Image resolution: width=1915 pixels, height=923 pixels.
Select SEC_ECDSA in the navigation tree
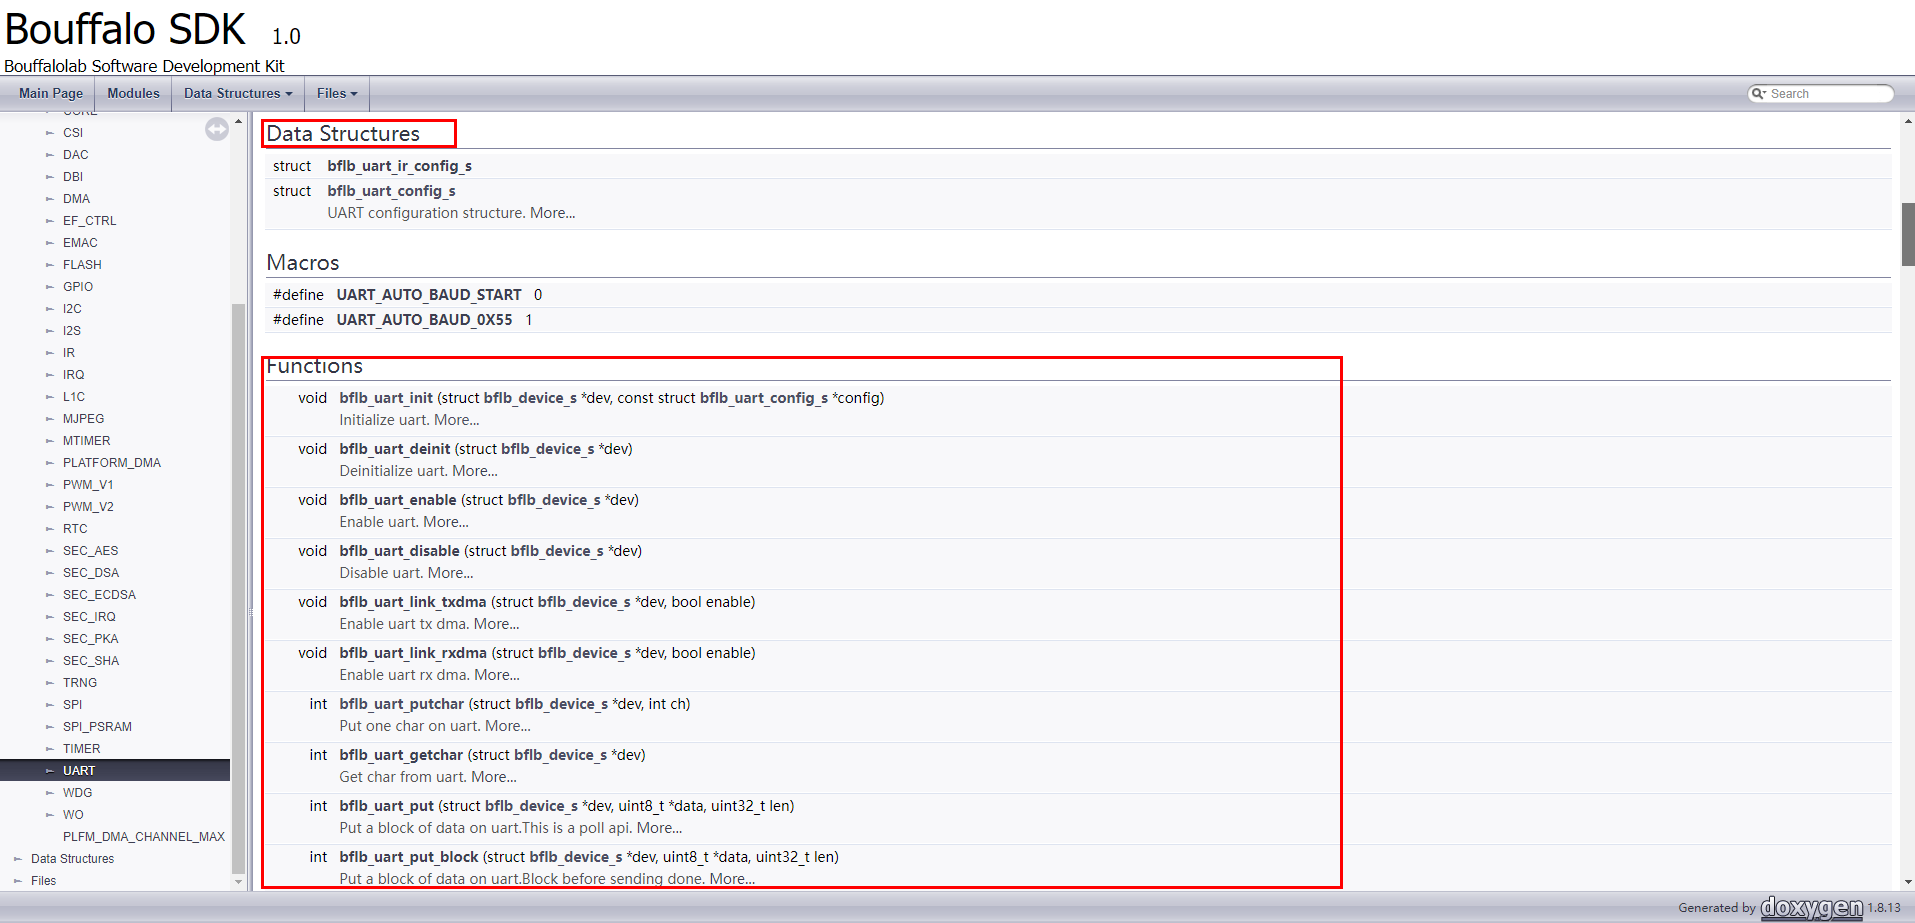(x=99, y=595)
